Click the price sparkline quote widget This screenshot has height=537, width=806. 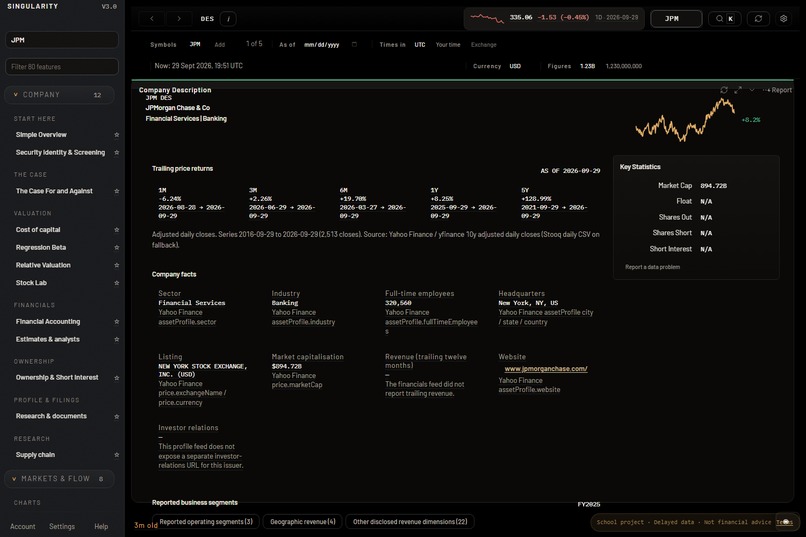(554, 18)
